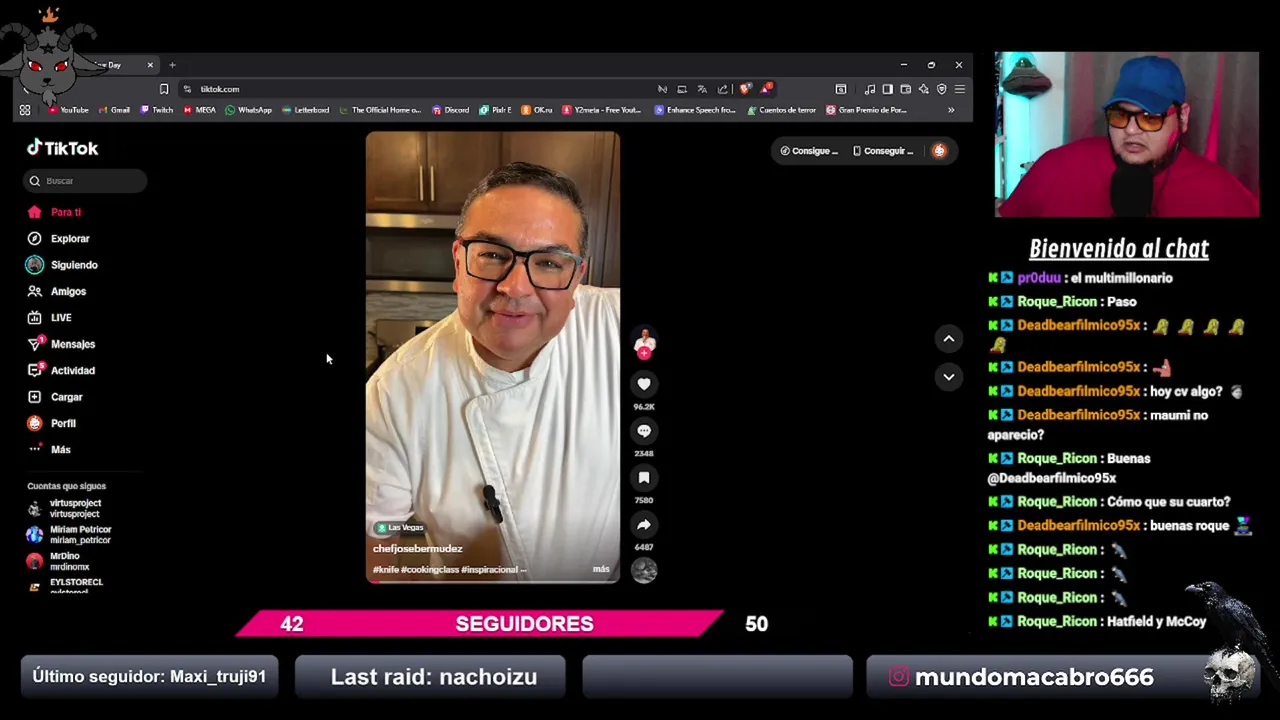Open Enhance Speech bookmark

point(695,110)
